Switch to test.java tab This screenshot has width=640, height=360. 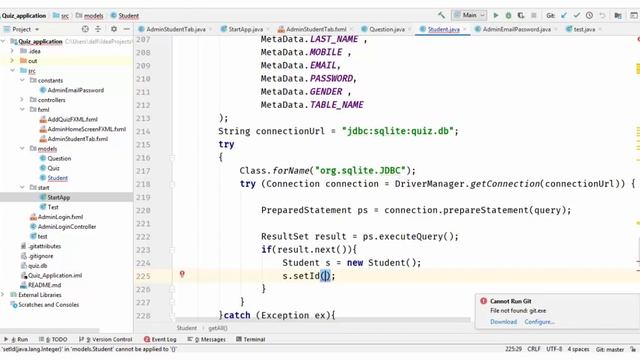coord(584,29)
